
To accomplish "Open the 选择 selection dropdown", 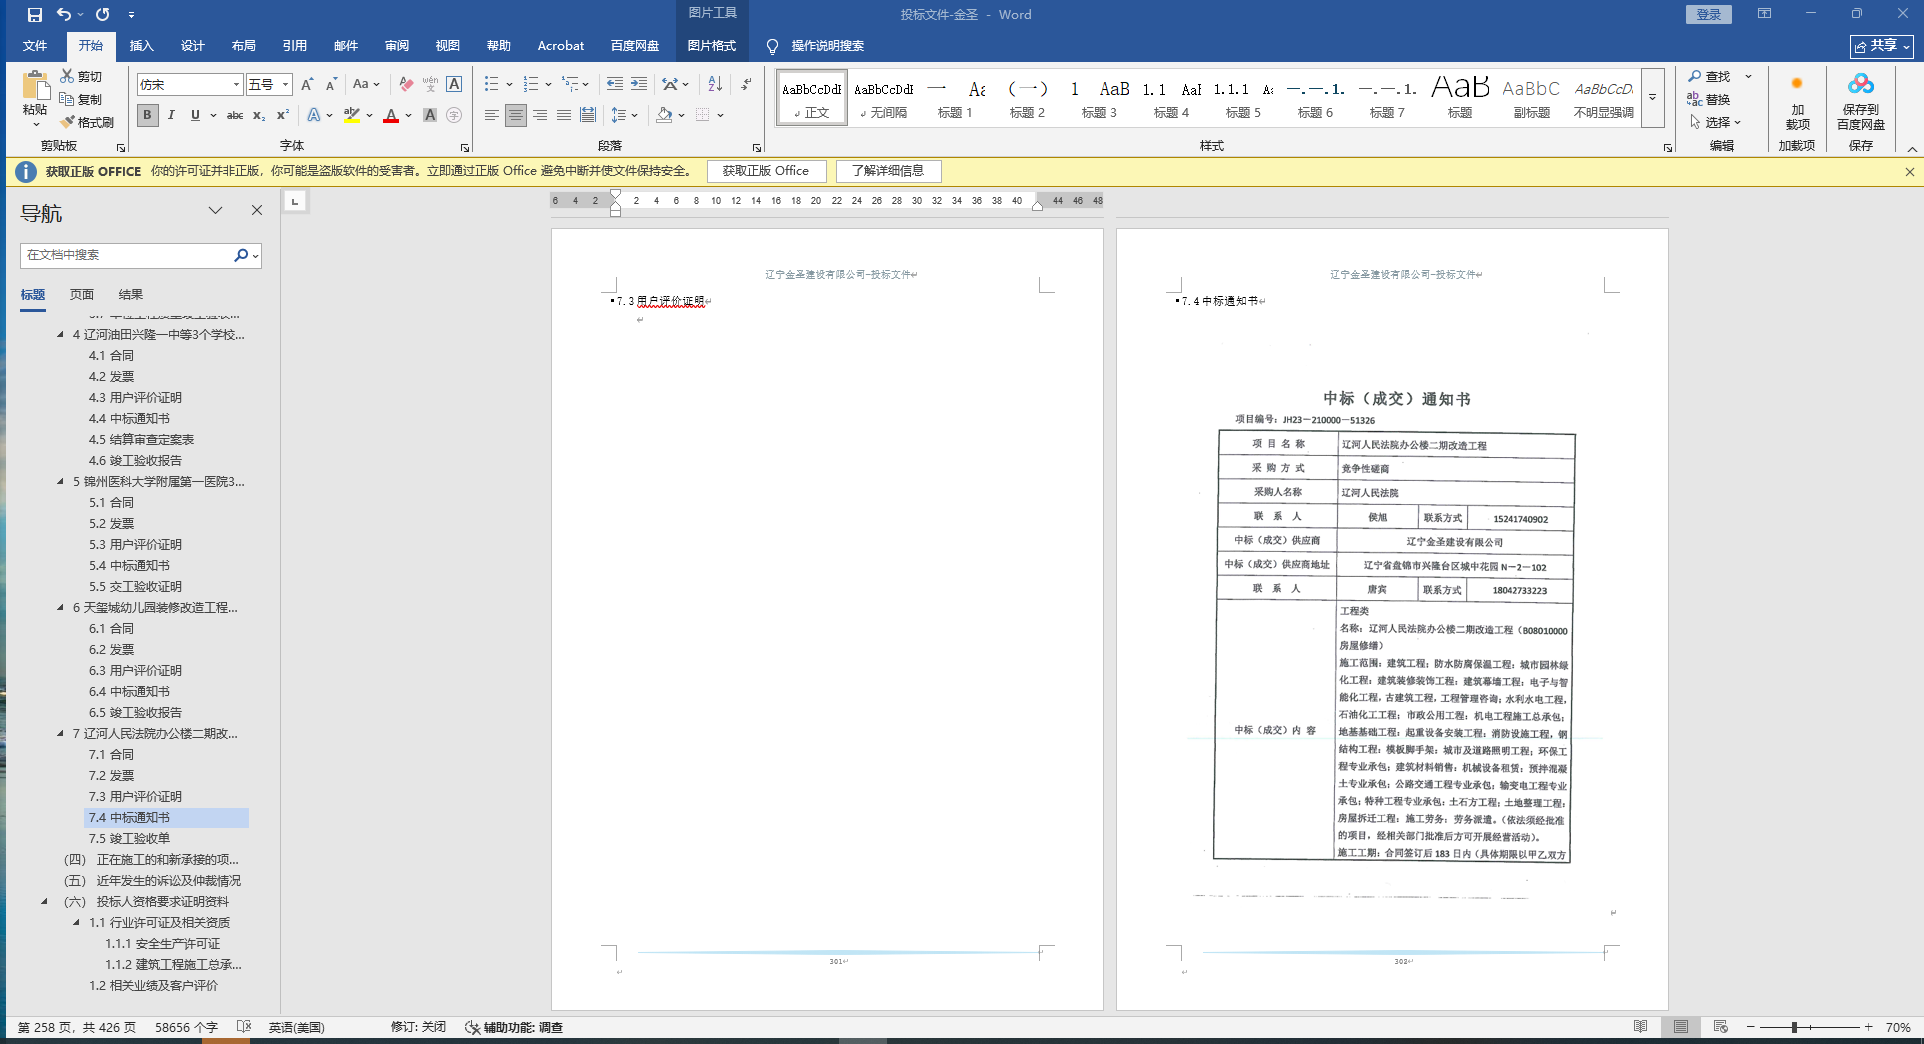I will (x=1715, y=122).
